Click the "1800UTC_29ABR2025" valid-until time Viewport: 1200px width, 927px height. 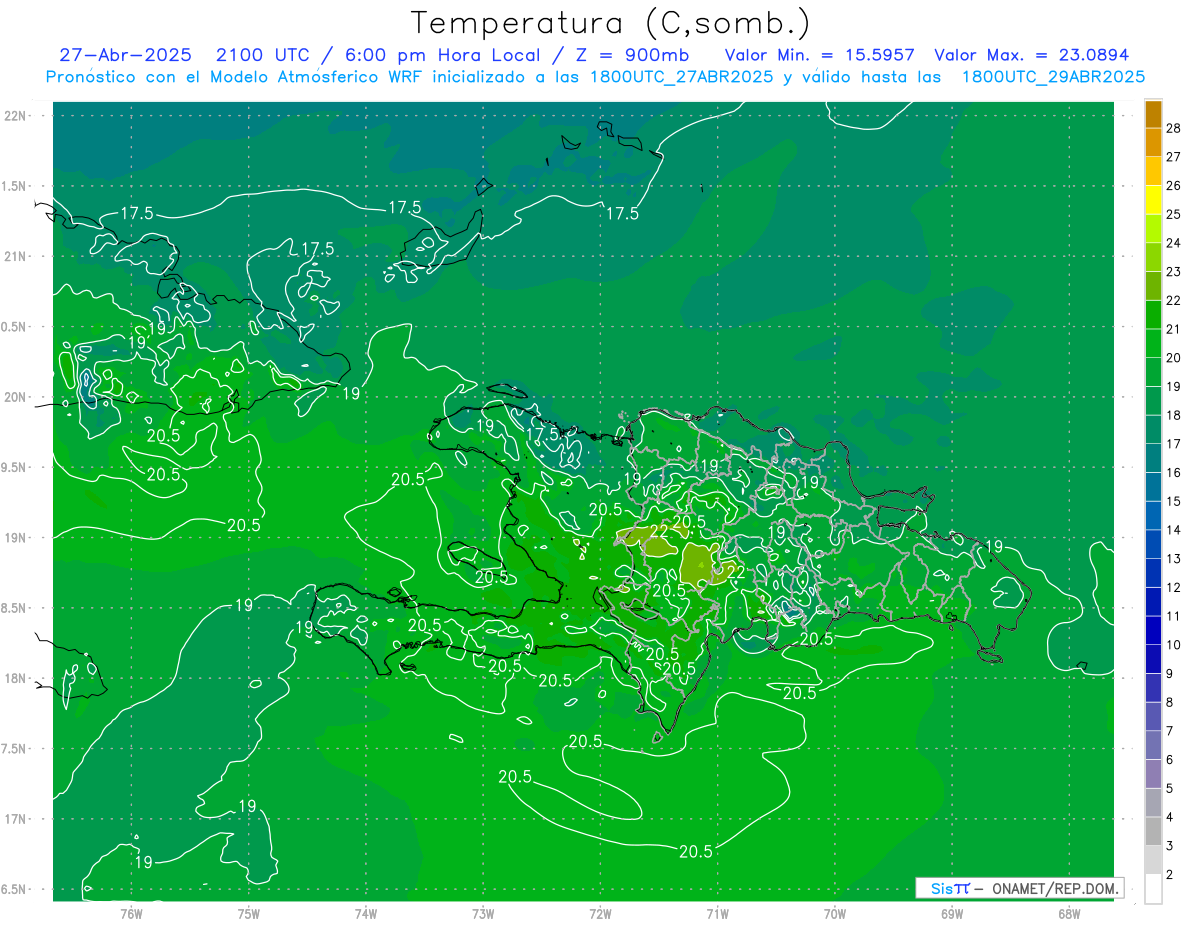(1054, 76)
